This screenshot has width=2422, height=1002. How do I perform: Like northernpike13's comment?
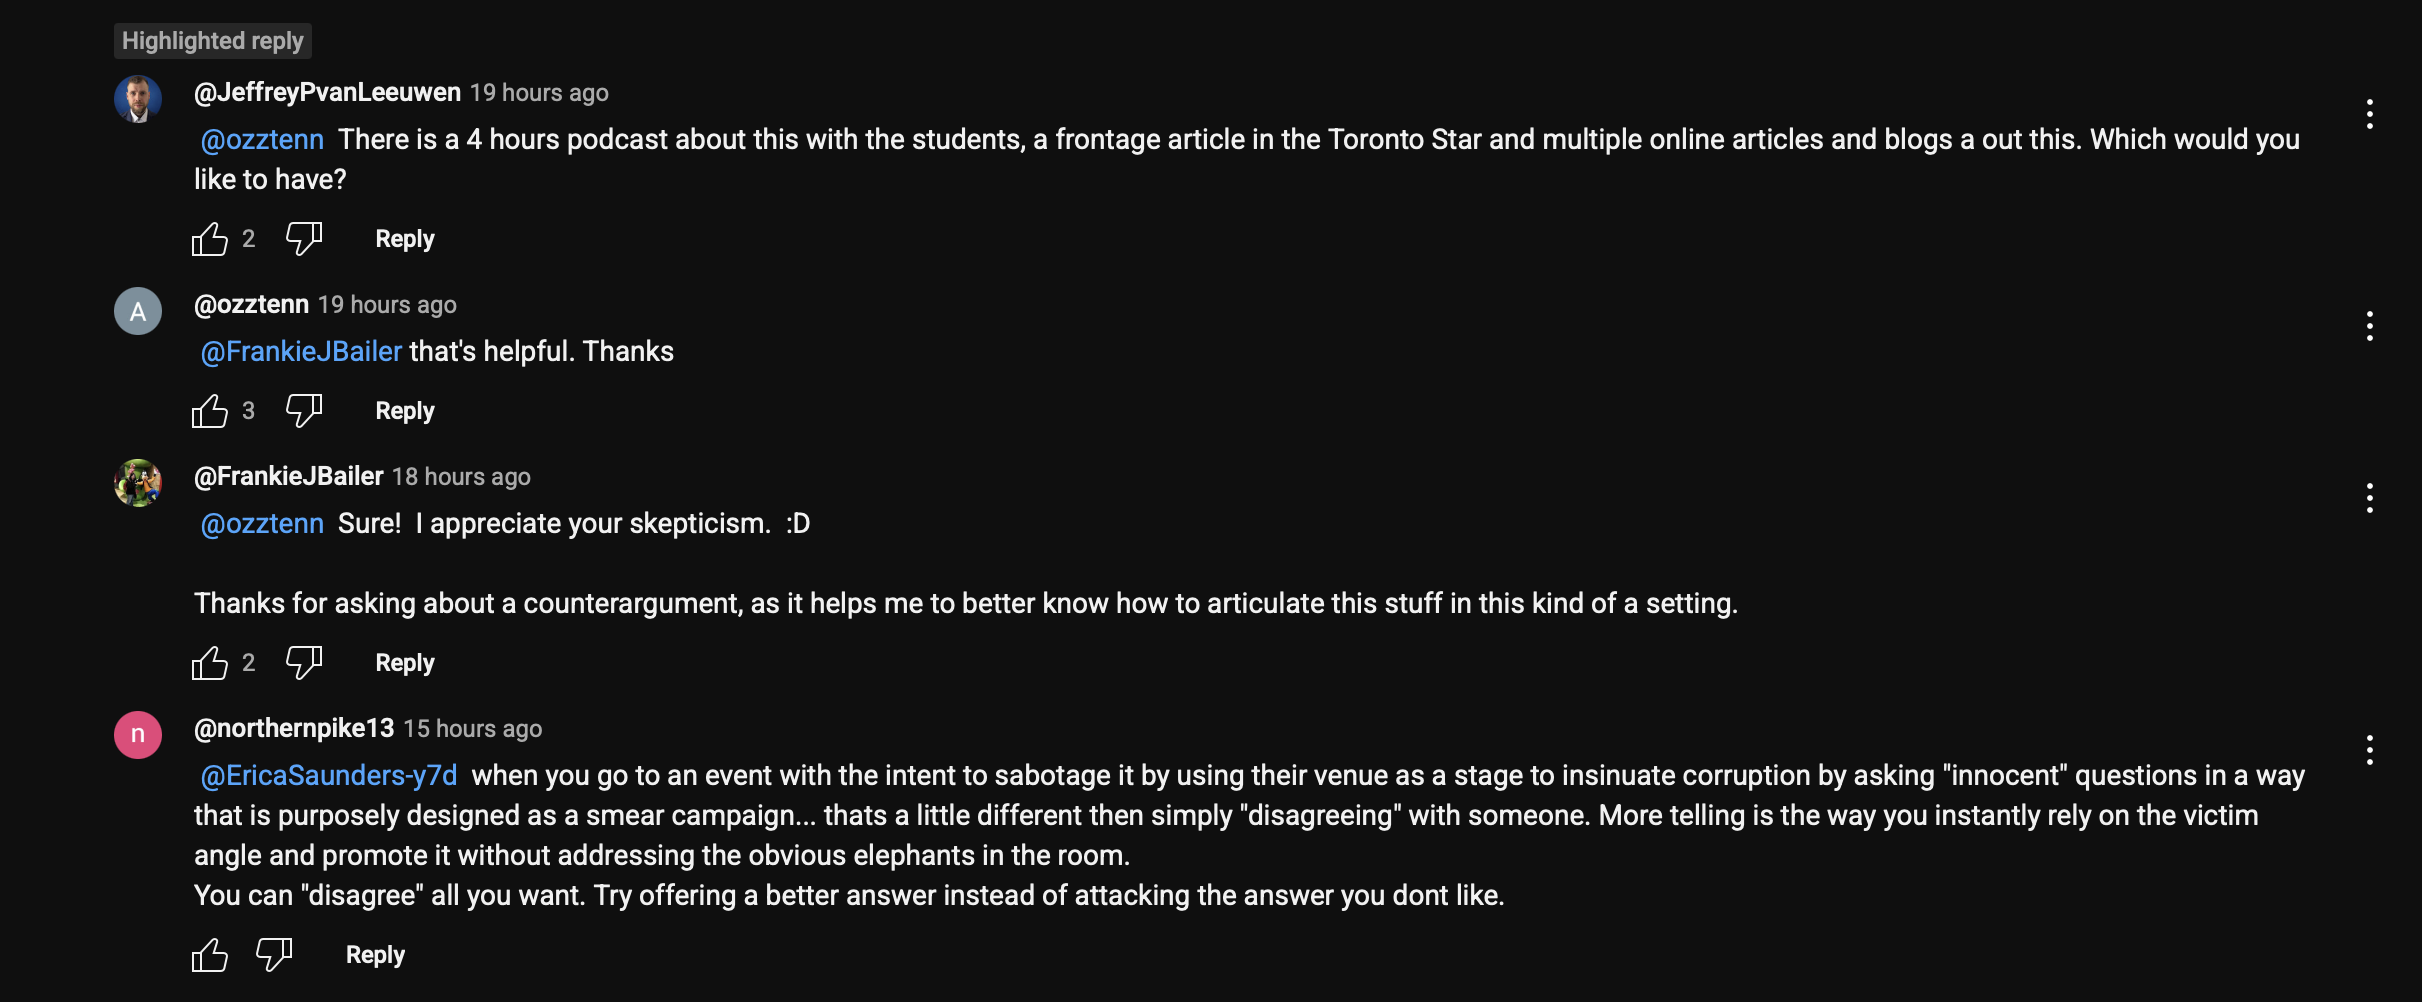tap(210, 955)
